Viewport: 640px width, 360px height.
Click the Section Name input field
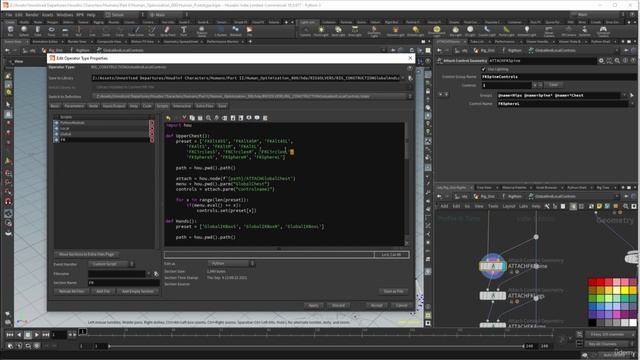pos(123,282)
